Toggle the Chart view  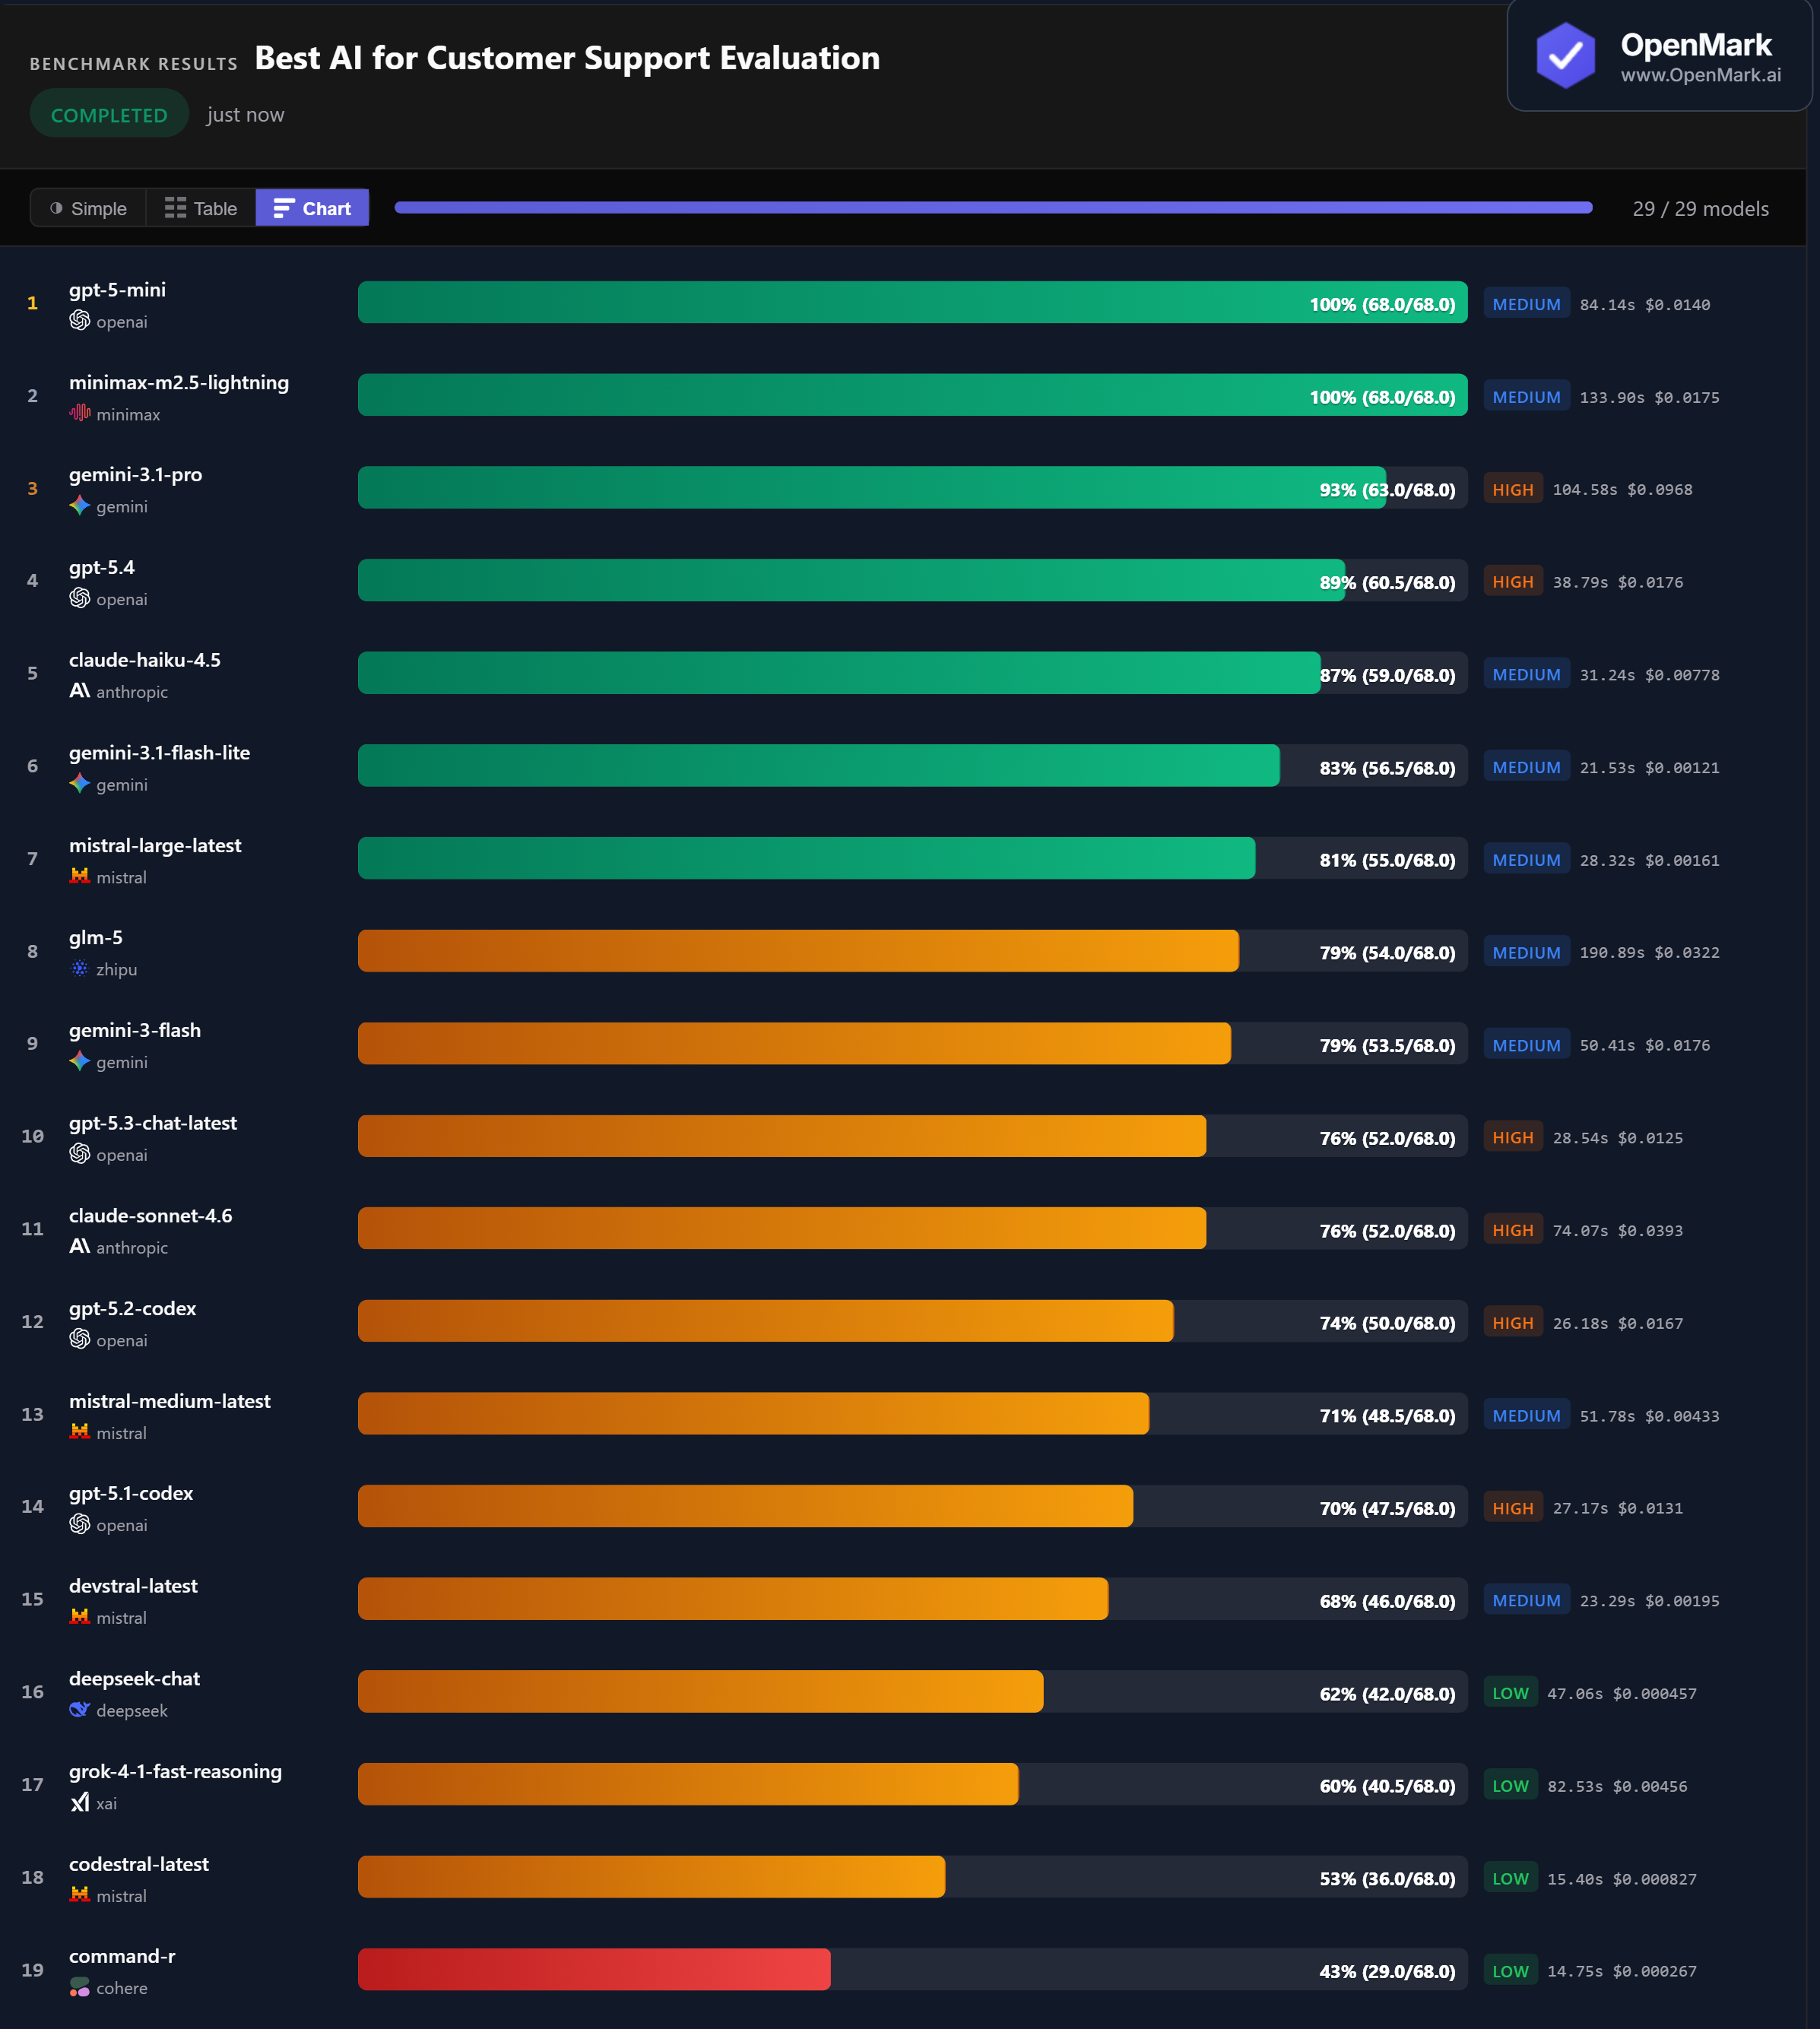(312, 208)
